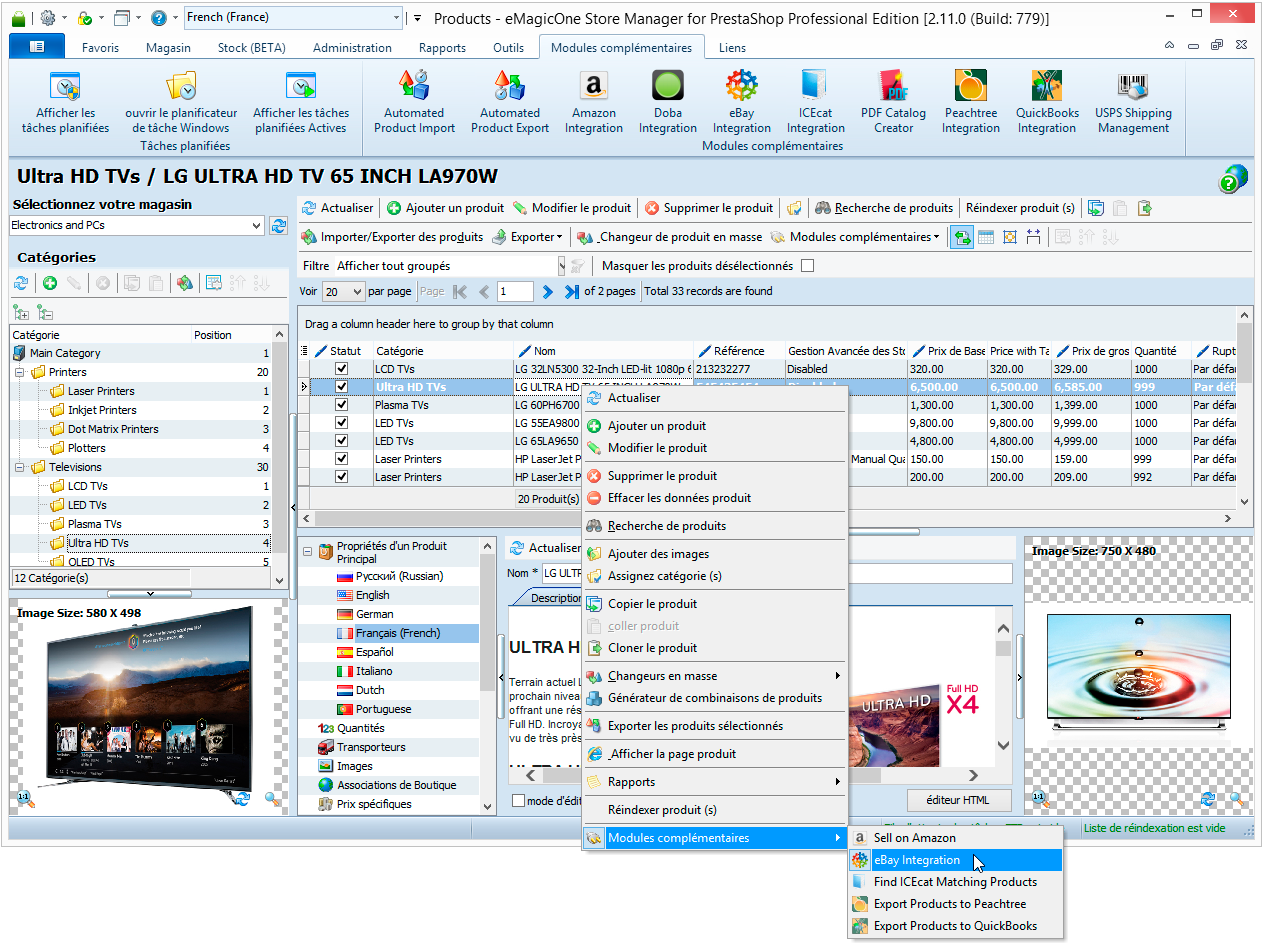Select Français (French) language item
1263x945 pixels.
(x=398, y=633)
